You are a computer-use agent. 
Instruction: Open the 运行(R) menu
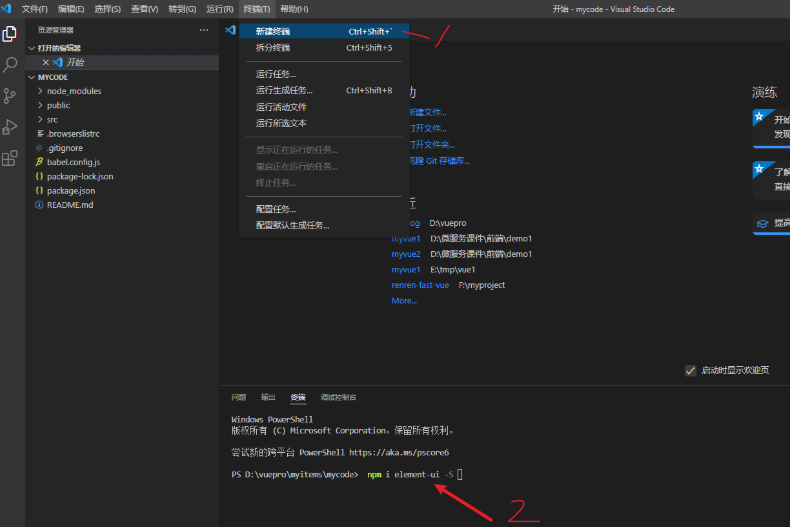tap(220, 9)
